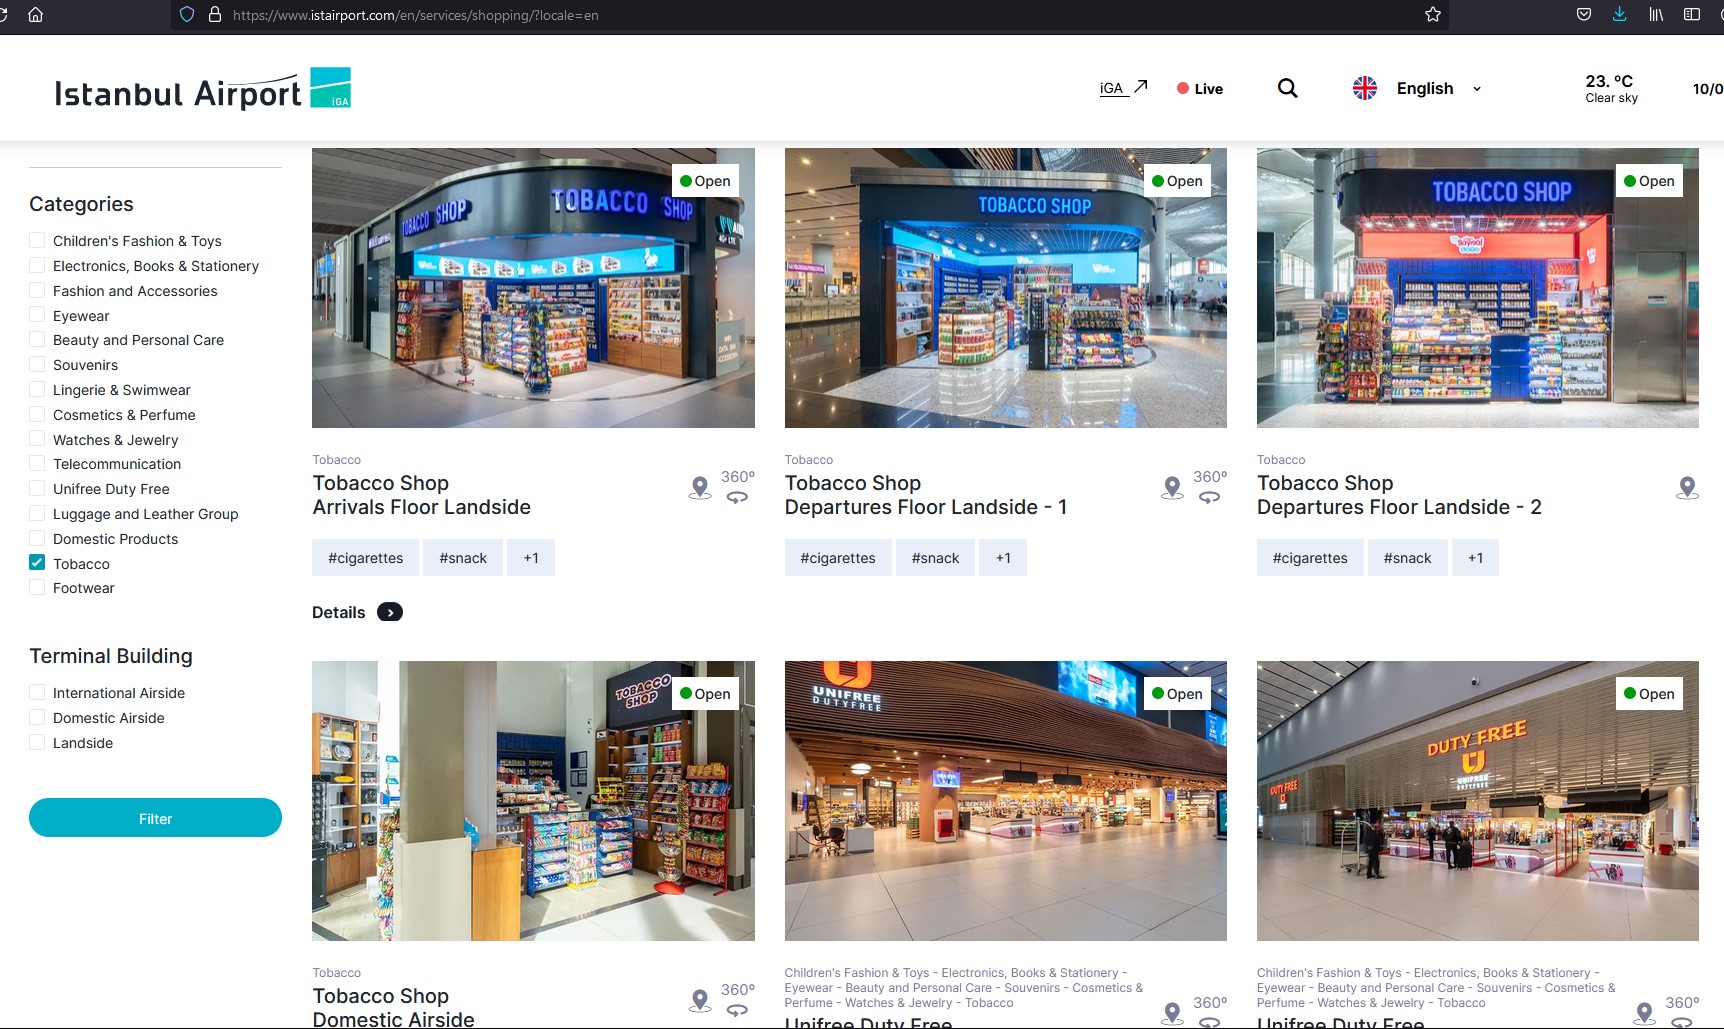Open 360° view for Tobacco Shop Domestic Airside

point(738,1000)
